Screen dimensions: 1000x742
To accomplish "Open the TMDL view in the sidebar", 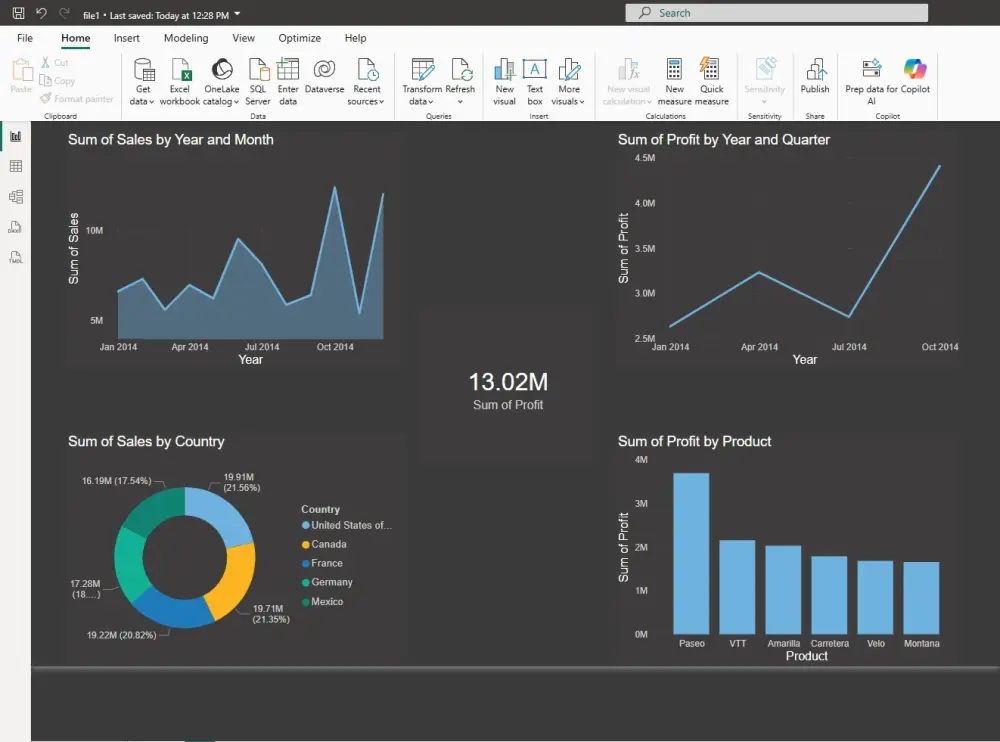I will [14, 258].
